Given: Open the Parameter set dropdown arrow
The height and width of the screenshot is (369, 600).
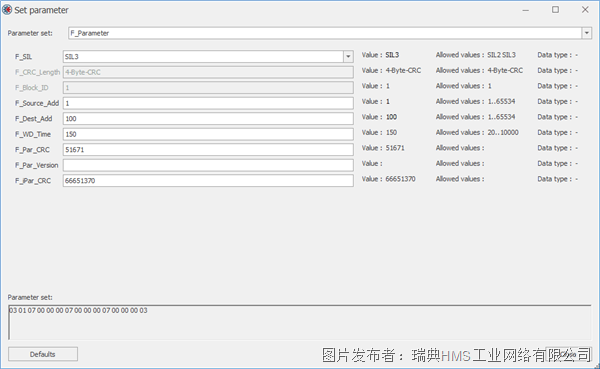Looking at the screenshot, I should (587, 33).
